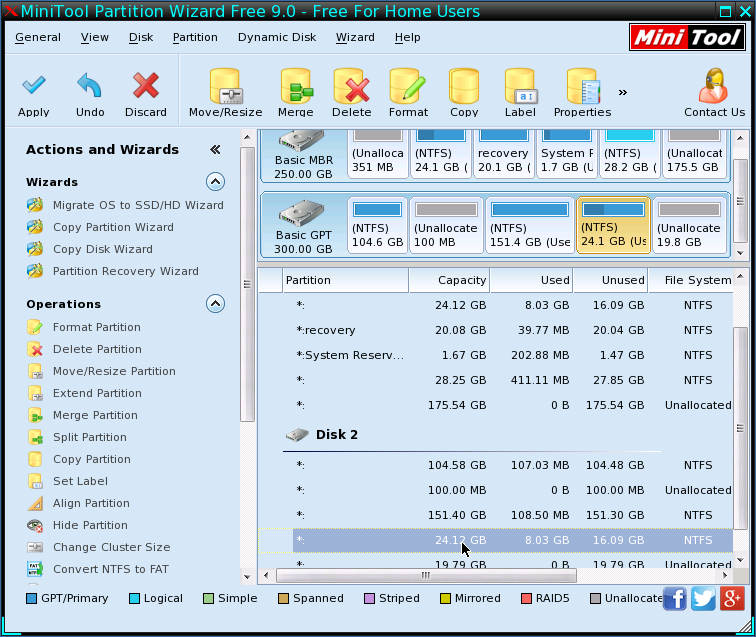Choose the Set Label operation
The width and height of the screenshot is (756, 637).
81,481
